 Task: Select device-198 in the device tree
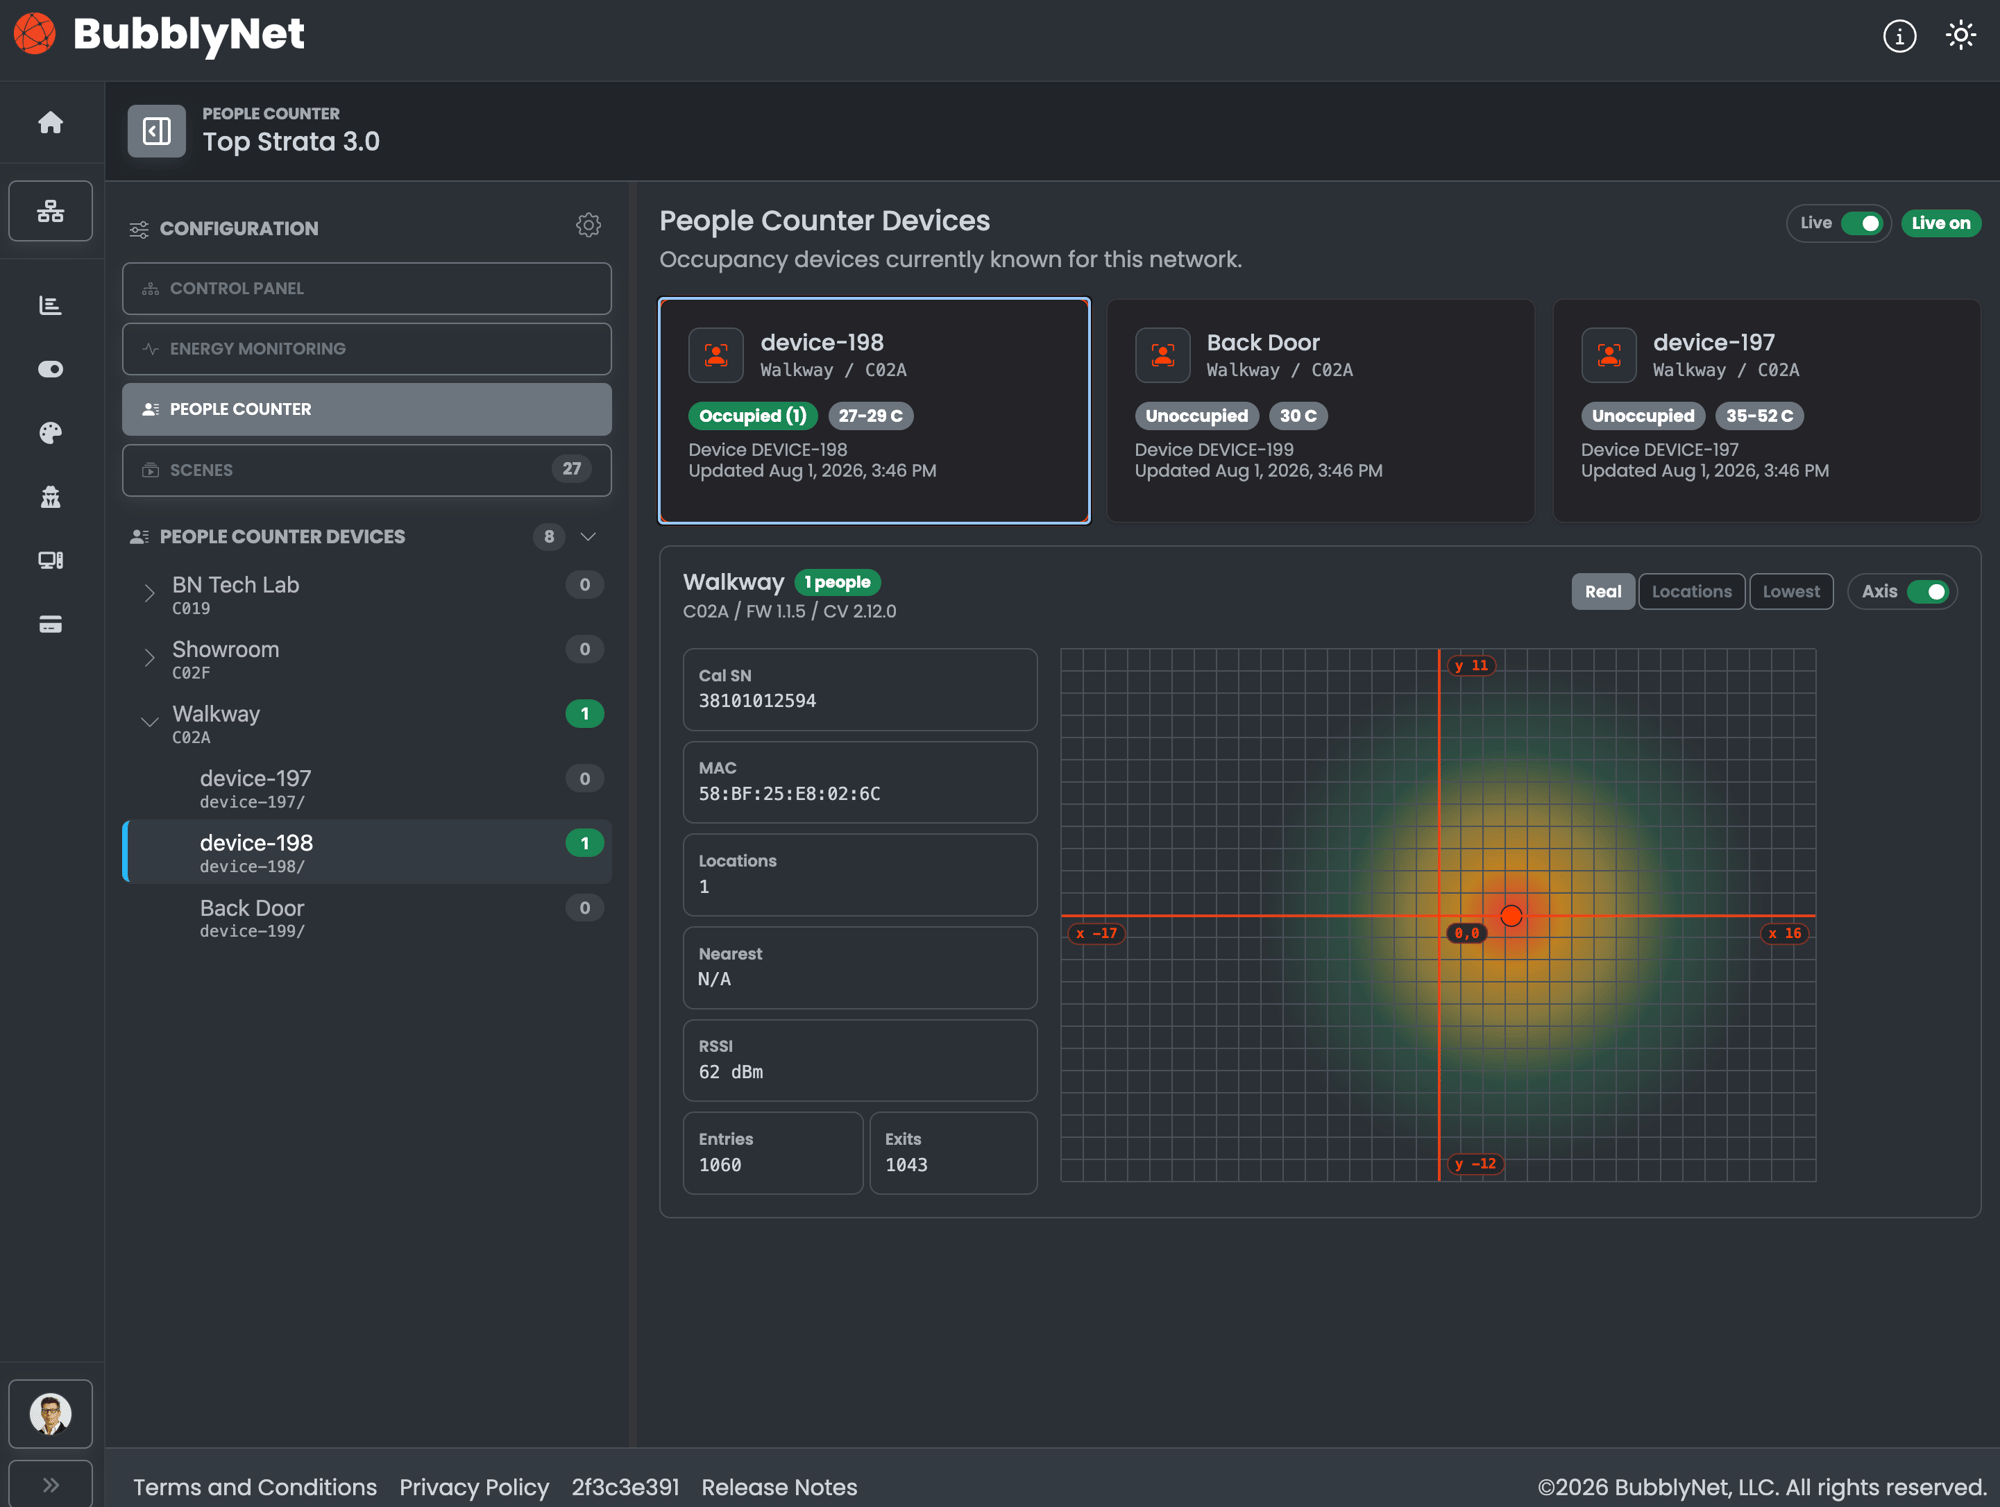[367, 853]
